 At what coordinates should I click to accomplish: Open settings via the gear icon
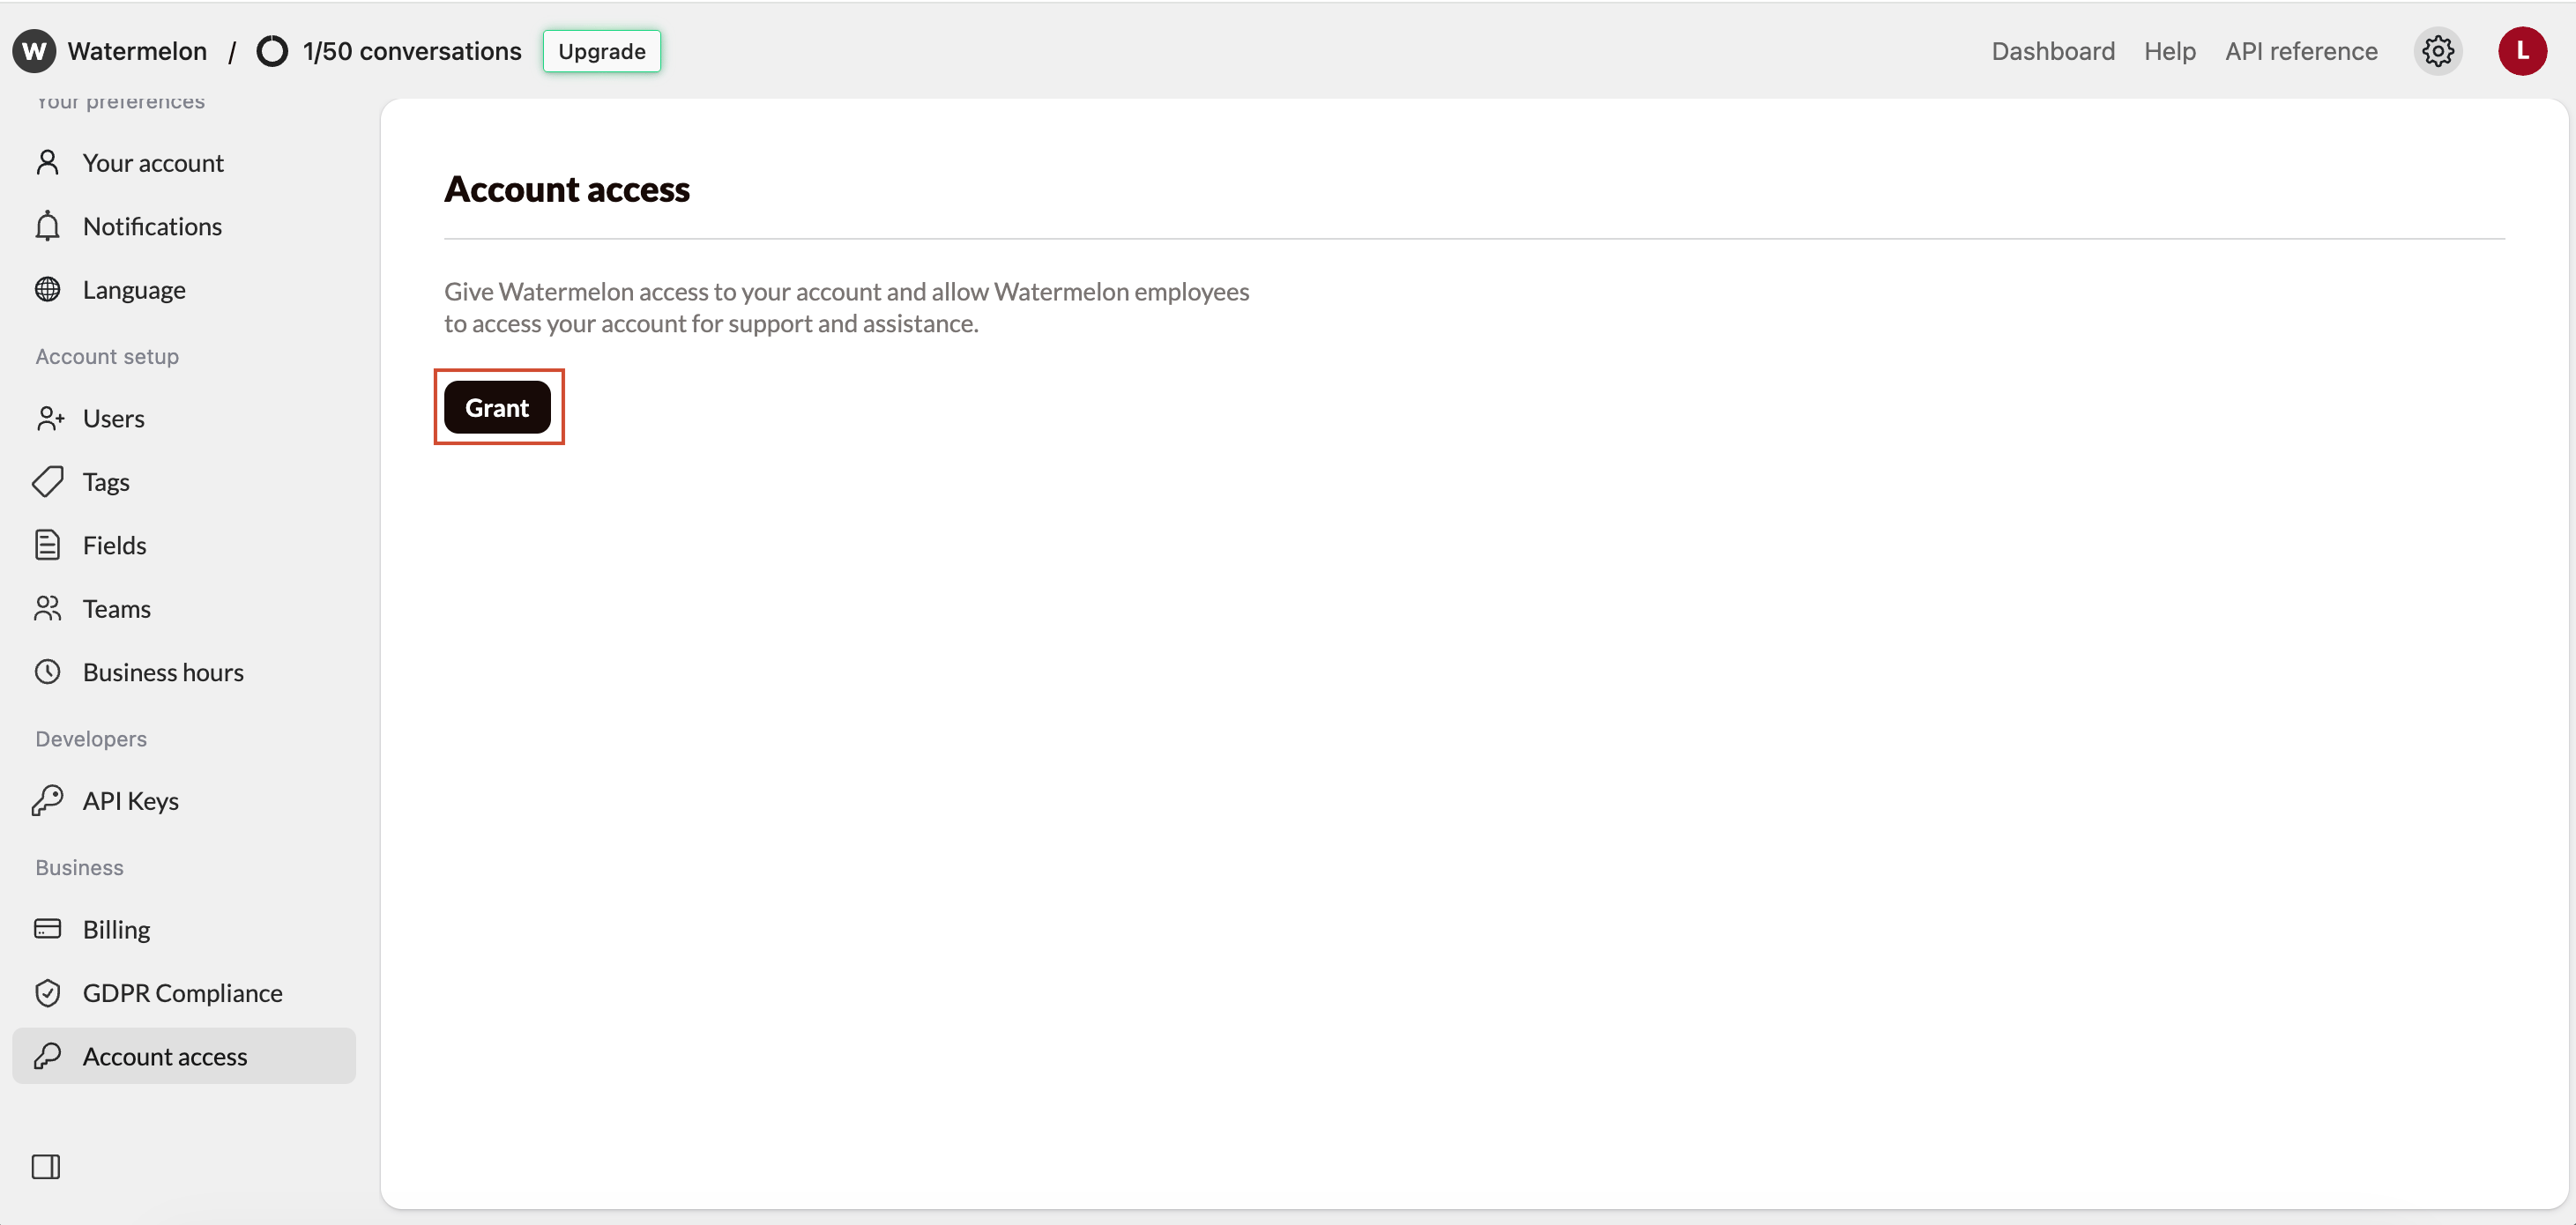click(x=2438, y=51)
